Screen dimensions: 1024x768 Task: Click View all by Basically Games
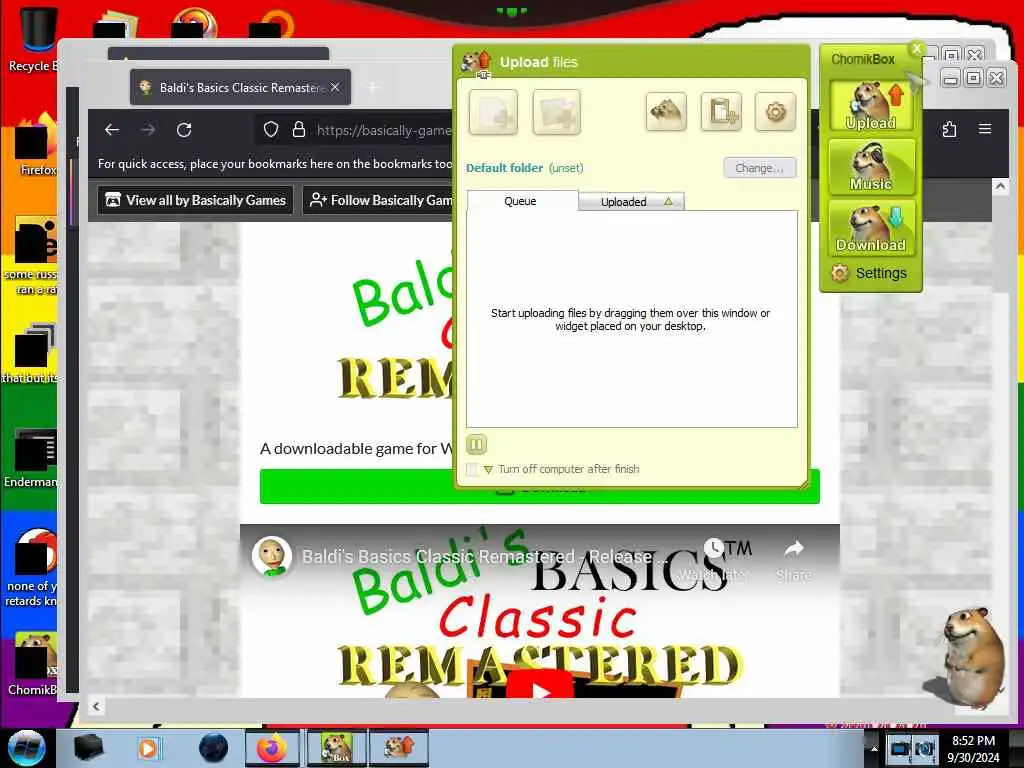[195, 200]
